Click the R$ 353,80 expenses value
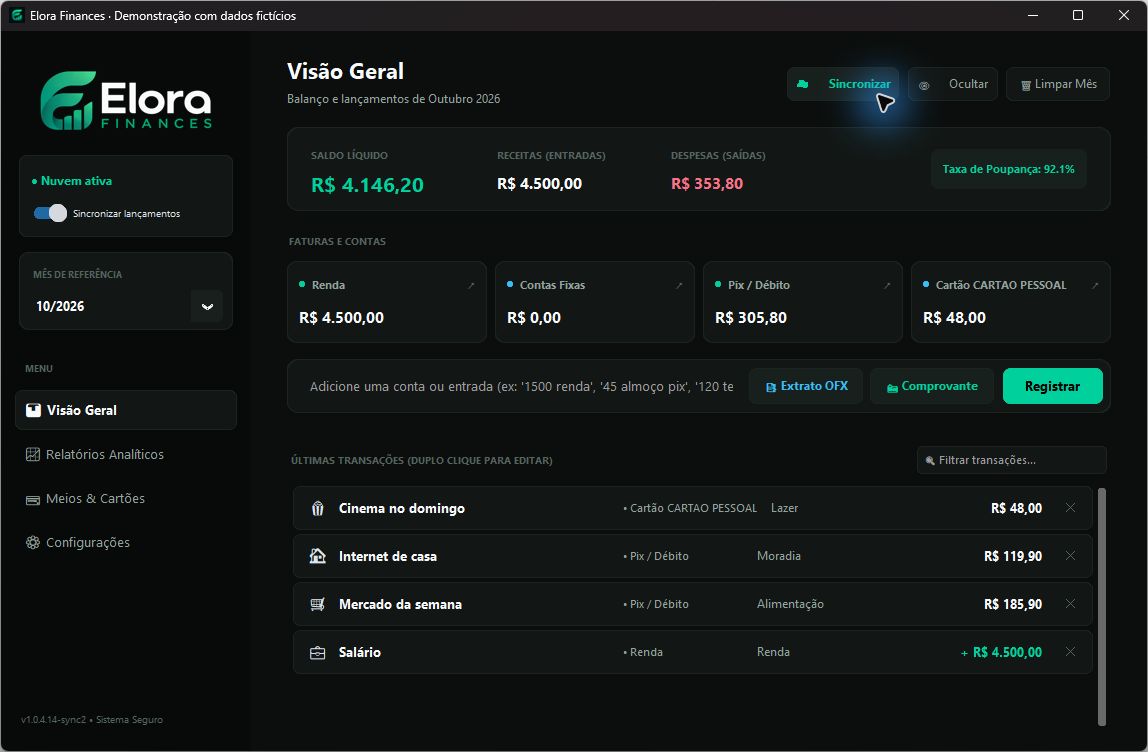 pos(707,184)
